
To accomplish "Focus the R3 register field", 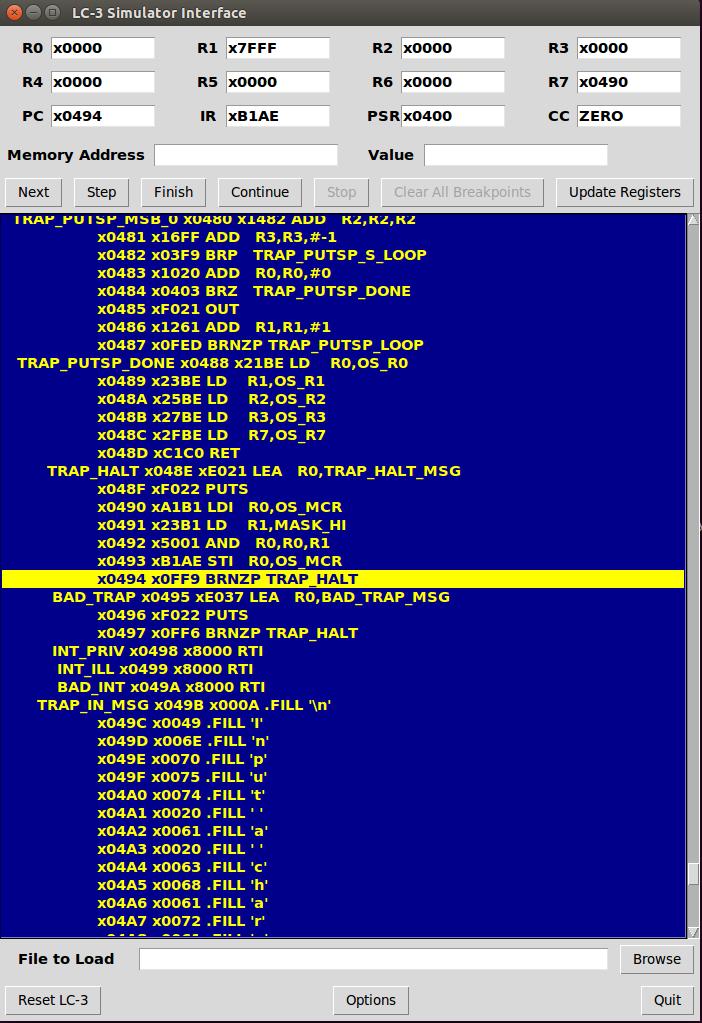I will coord(628,48).
